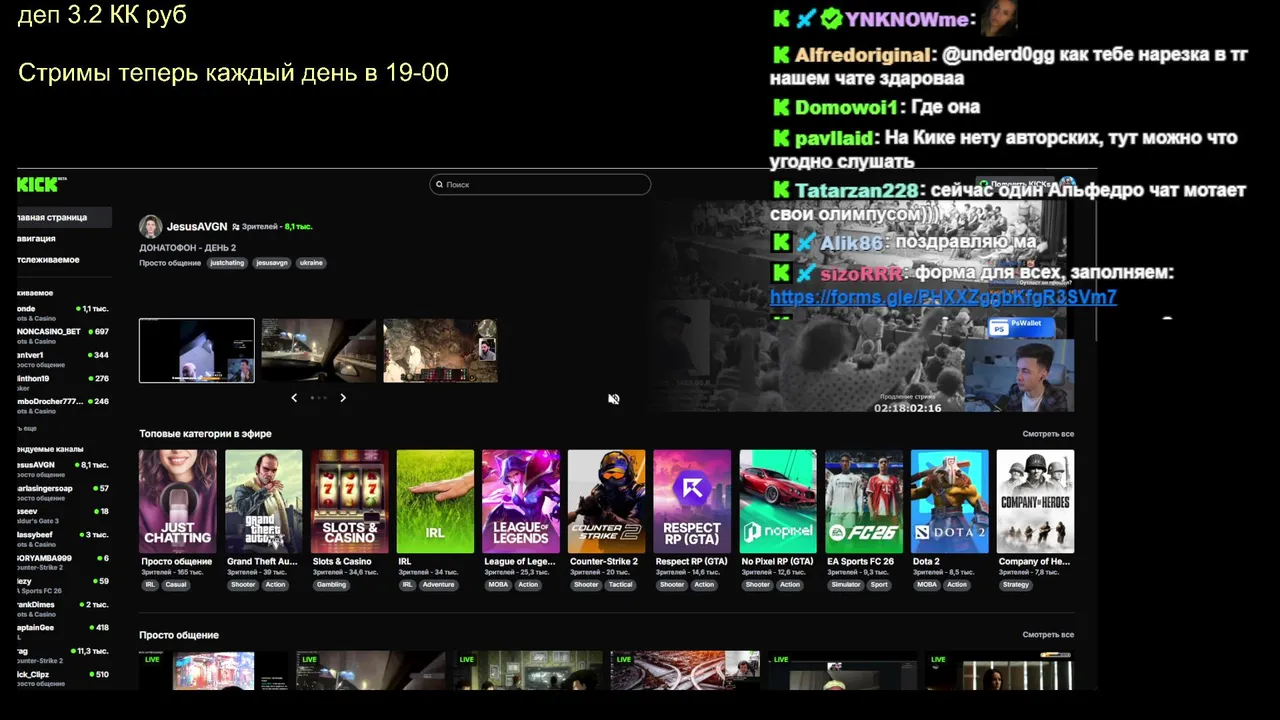Click the Dota 2 category title text
This screenshot has width=1280, height=720.
point(926,562)
